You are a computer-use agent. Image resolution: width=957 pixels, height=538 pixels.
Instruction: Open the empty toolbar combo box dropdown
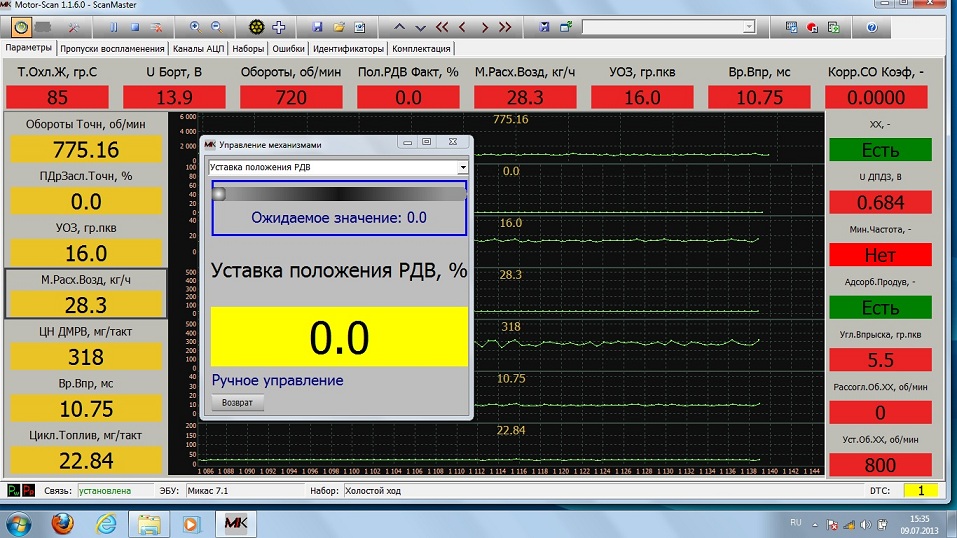click(749, 27)
